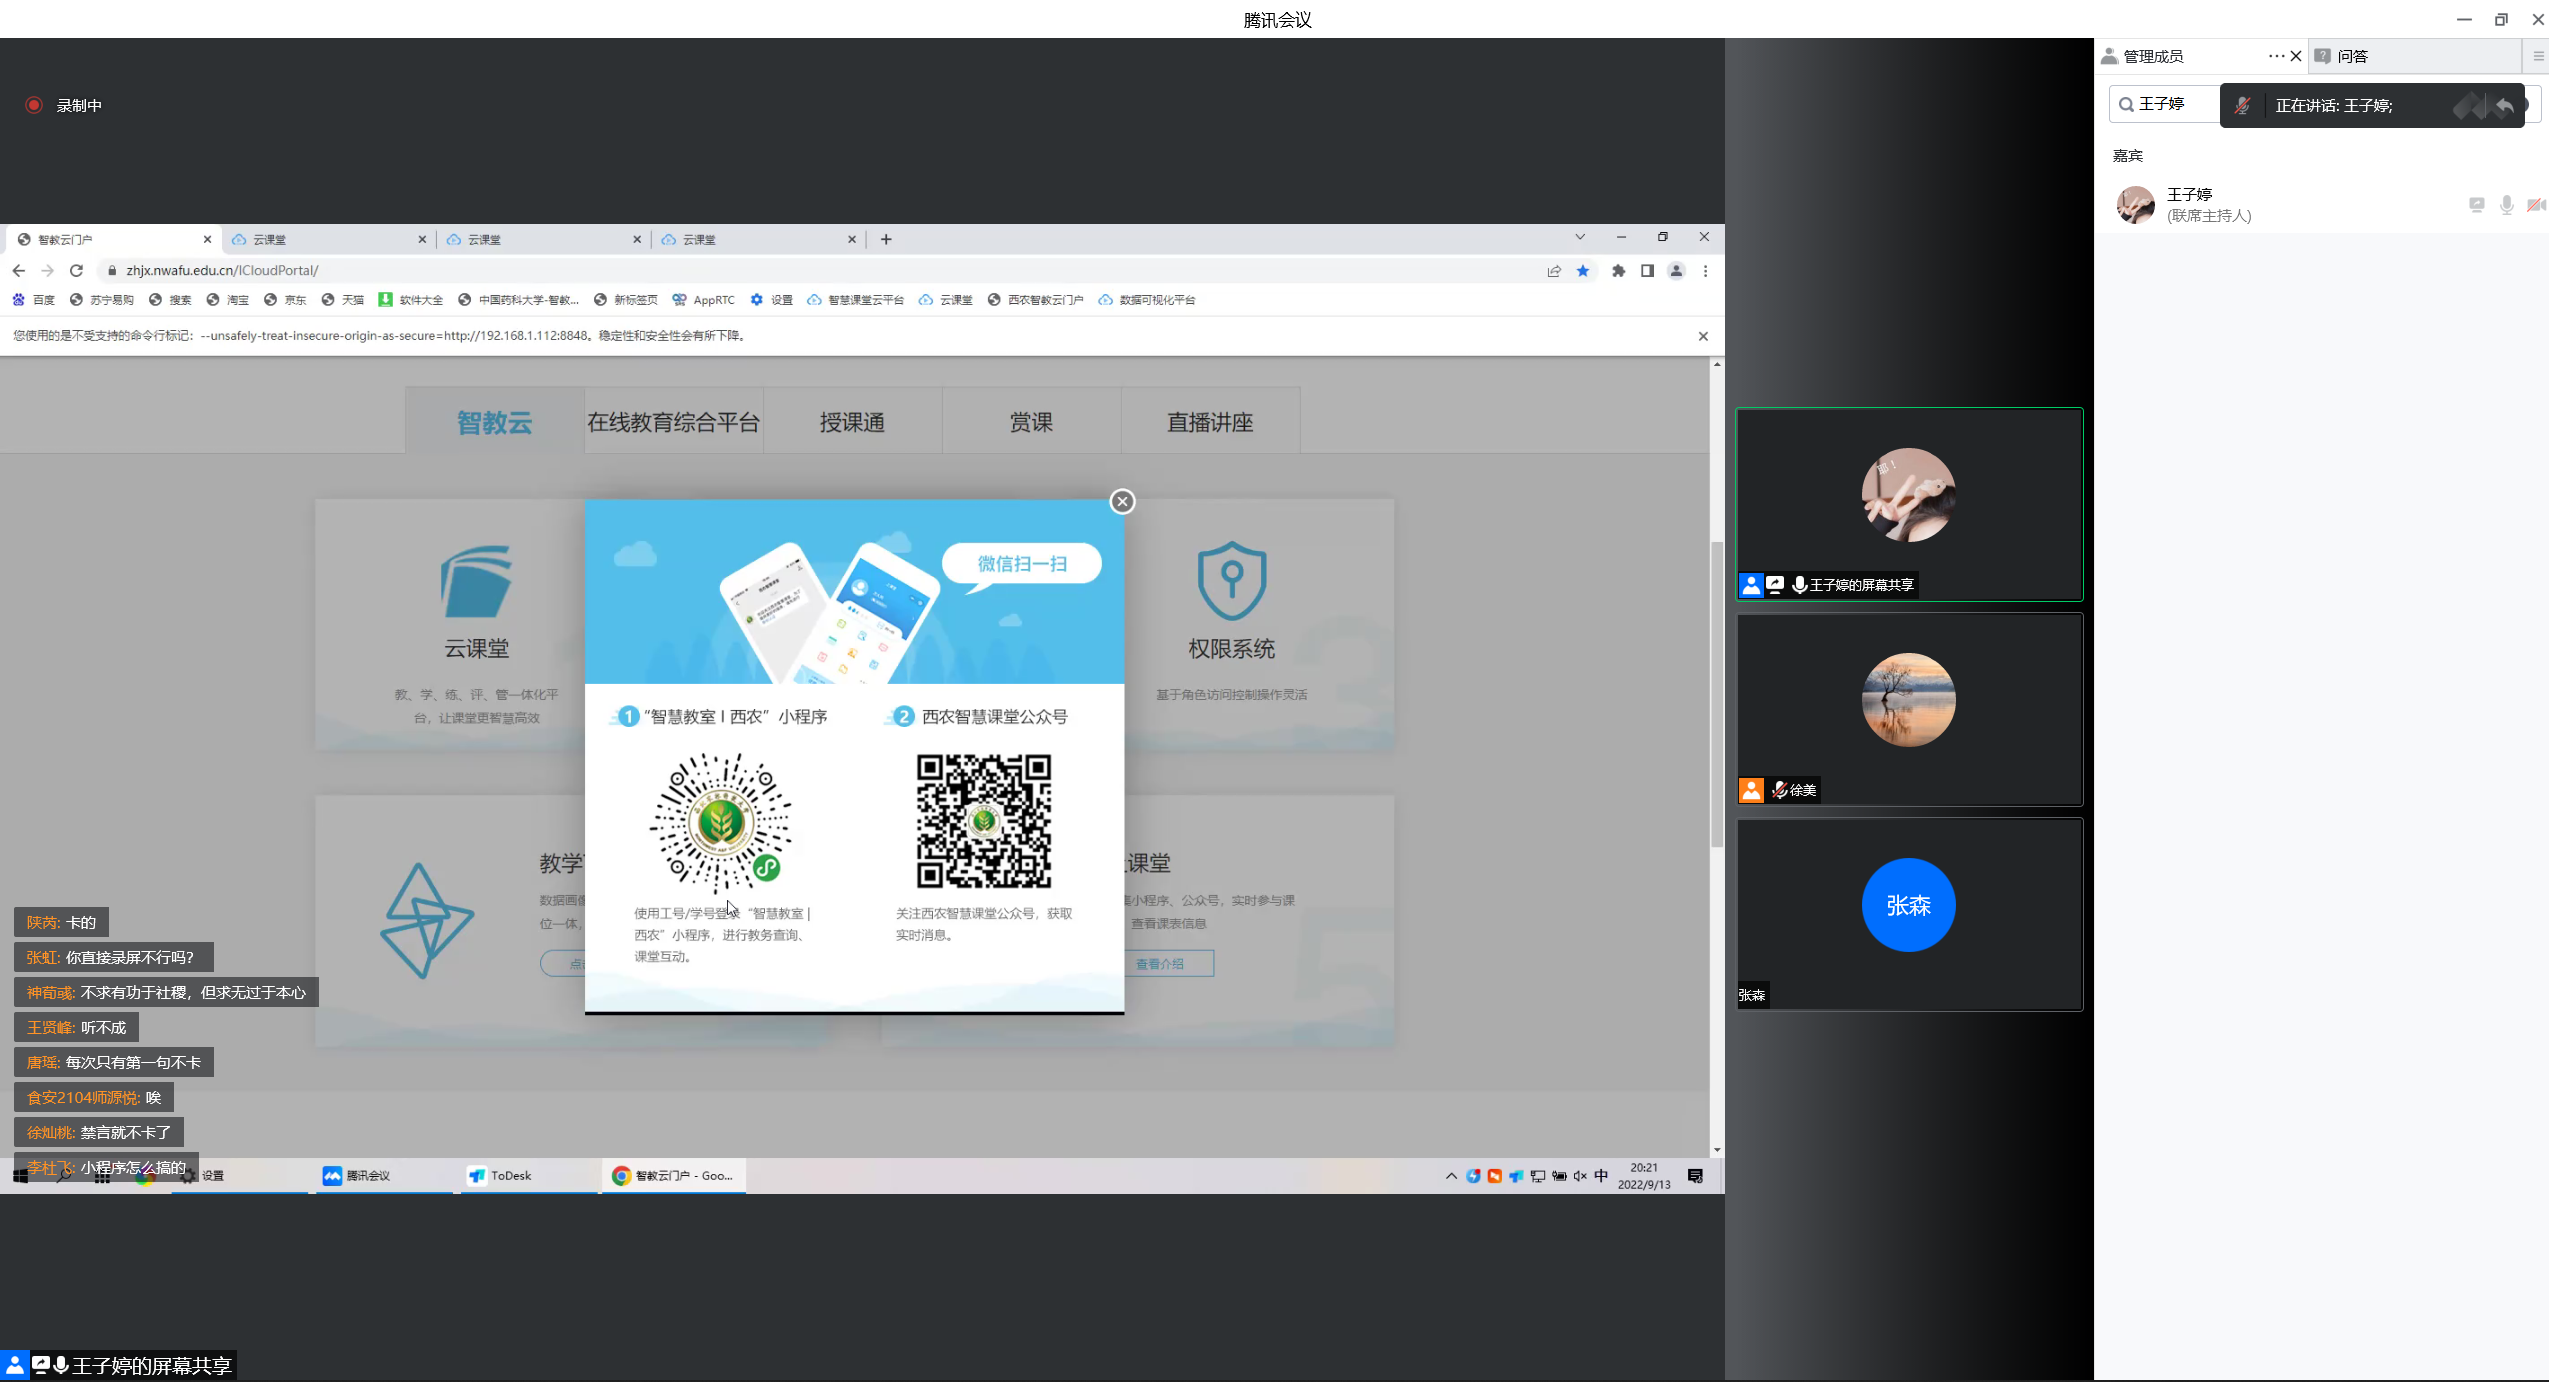
Task: Expand the tab search dropdown arrow
Action: point(1580,237)
